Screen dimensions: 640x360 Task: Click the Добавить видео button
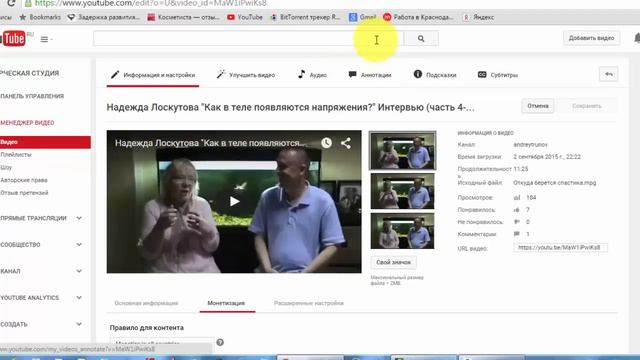[x=591, y=38]
